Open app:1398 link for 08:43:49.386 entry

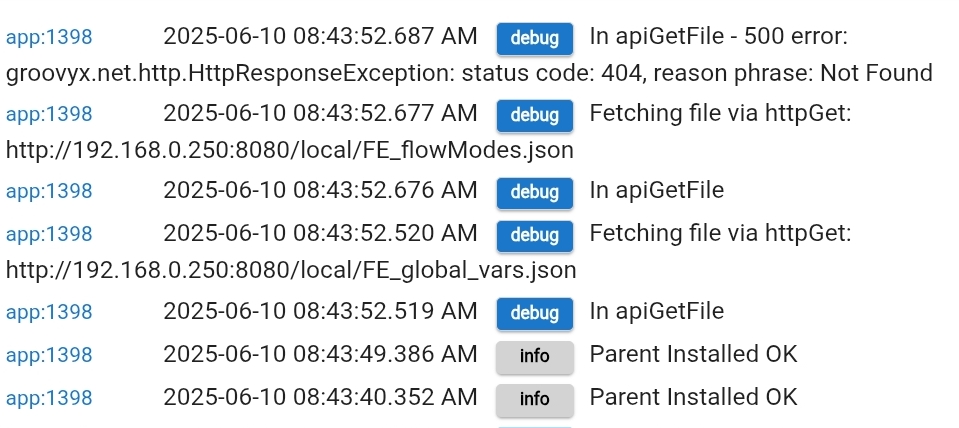coord(49,355)
